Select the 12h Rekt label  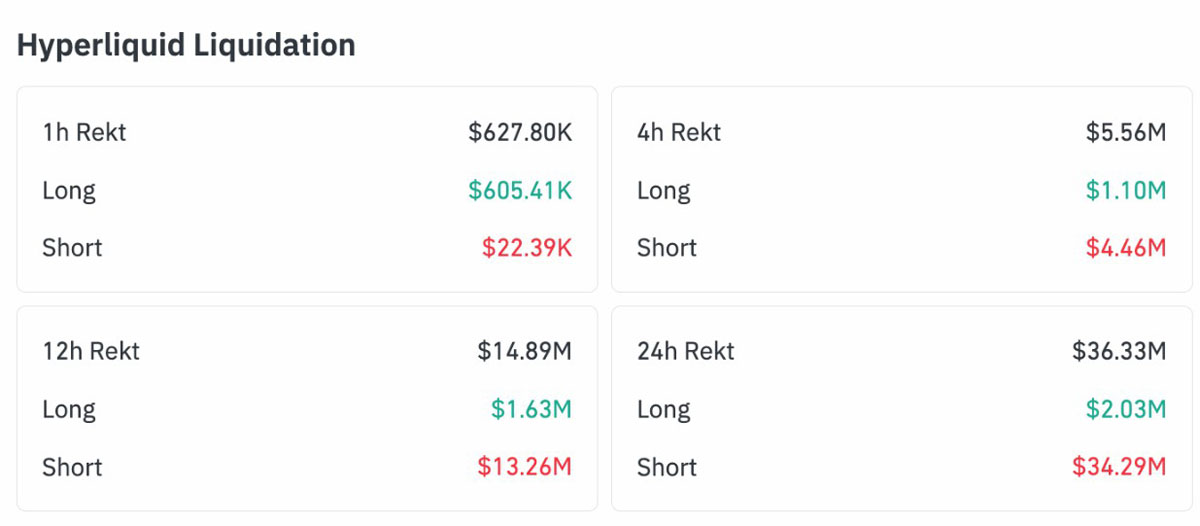click(x=91, y=351)
